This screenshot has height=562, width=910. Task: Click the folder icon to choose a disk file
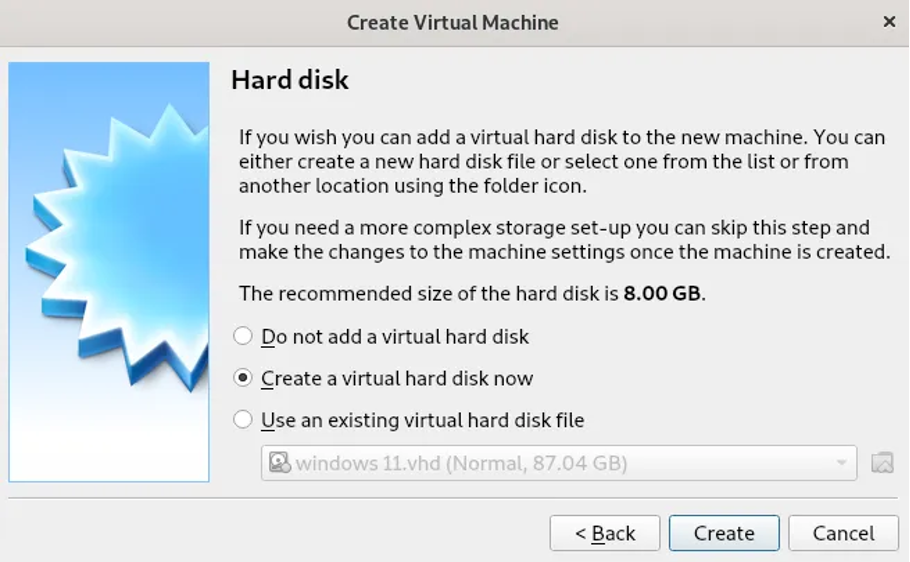click(882, 463)
